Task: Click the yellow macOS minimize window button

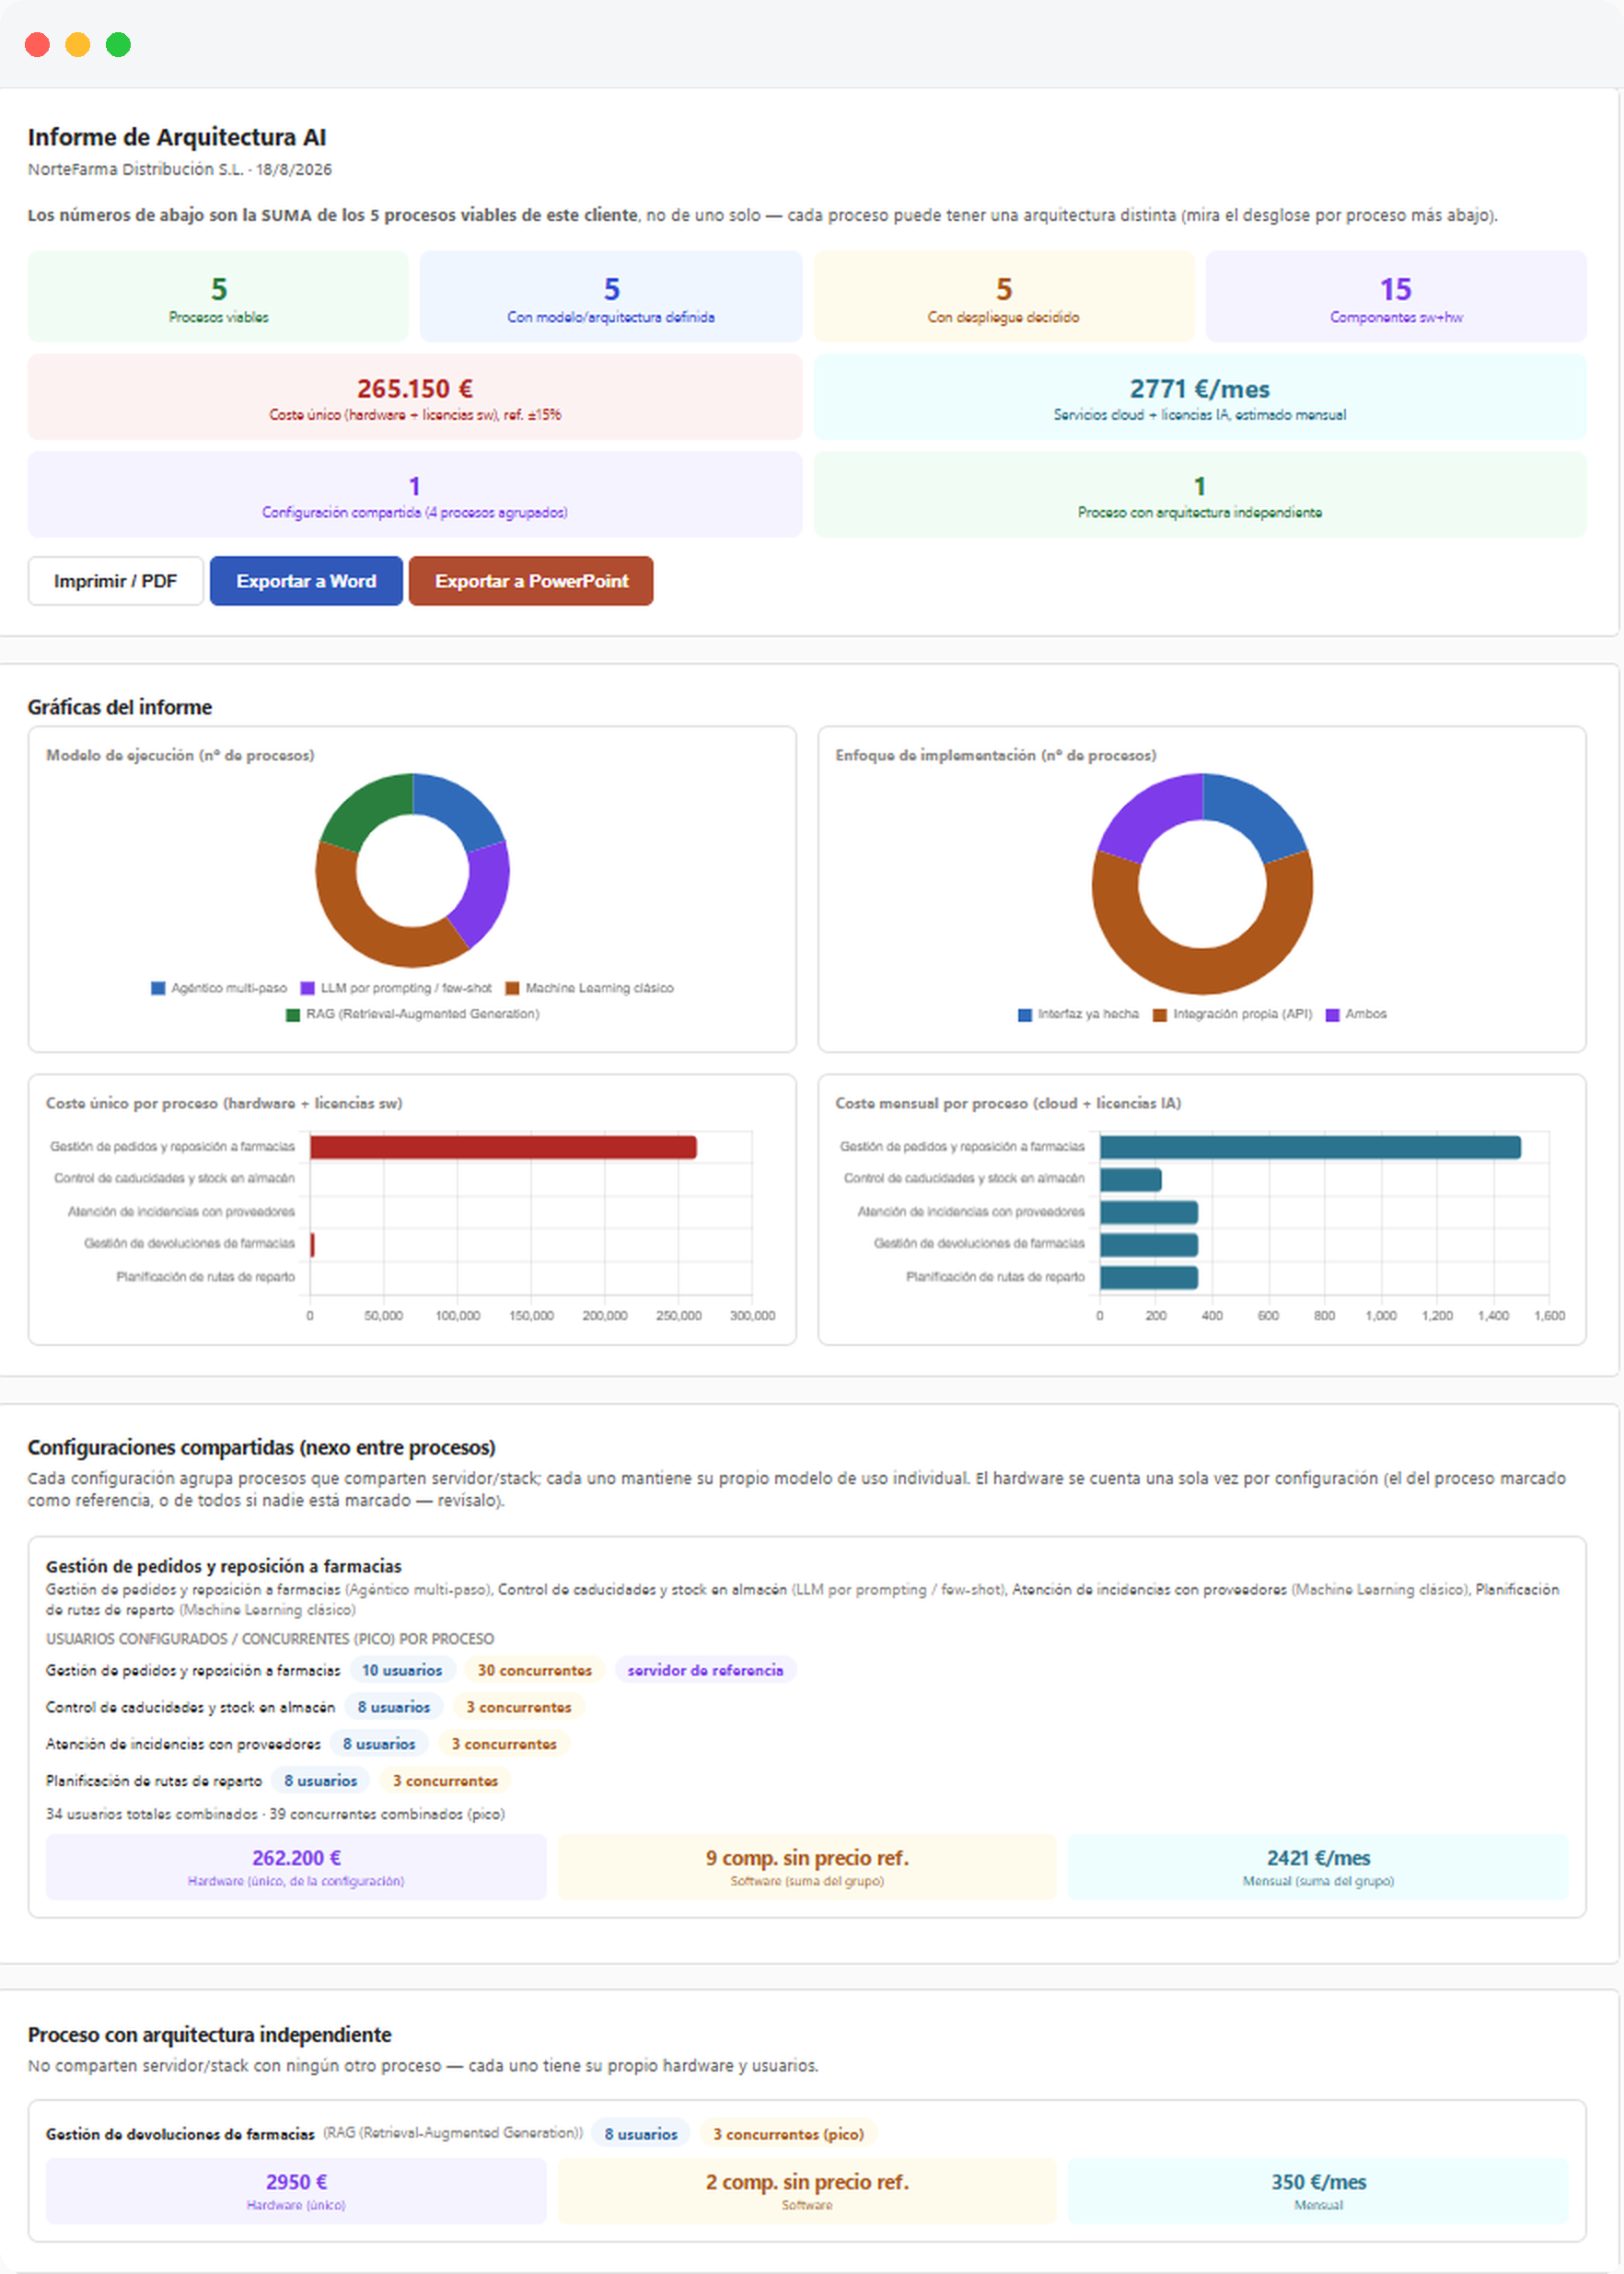Action: click(78, 45)
